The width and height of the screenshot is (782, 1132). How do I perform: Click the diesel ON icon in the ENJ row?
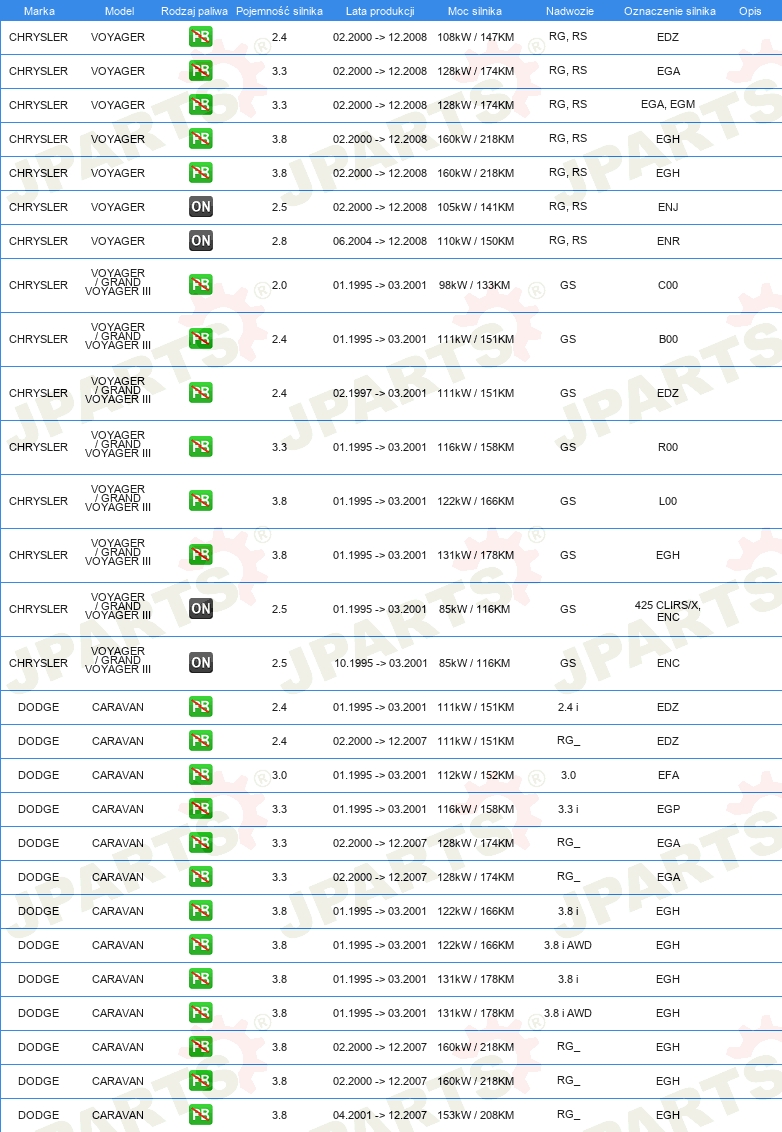(x=201, y=207)
